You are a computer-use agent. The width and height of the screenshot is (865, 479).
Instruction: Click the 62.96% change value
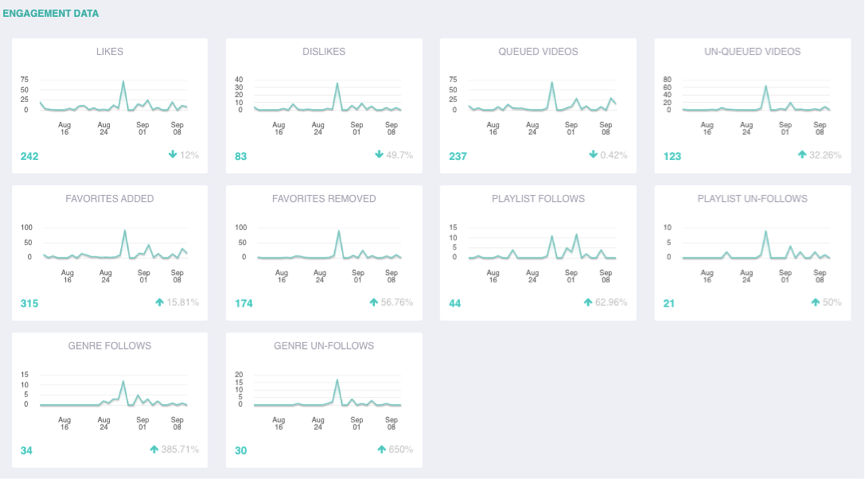pos(611,302)
